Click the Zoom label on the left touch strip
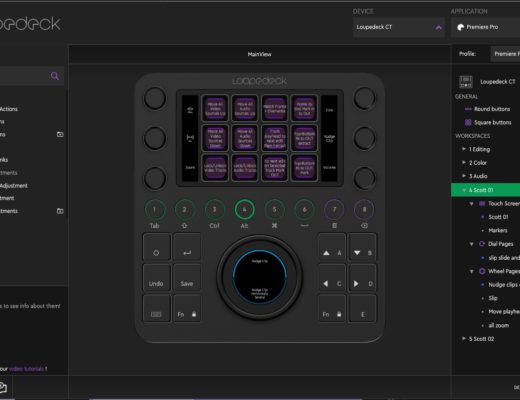This screenshot has width=520, height=400. (190, 167)
